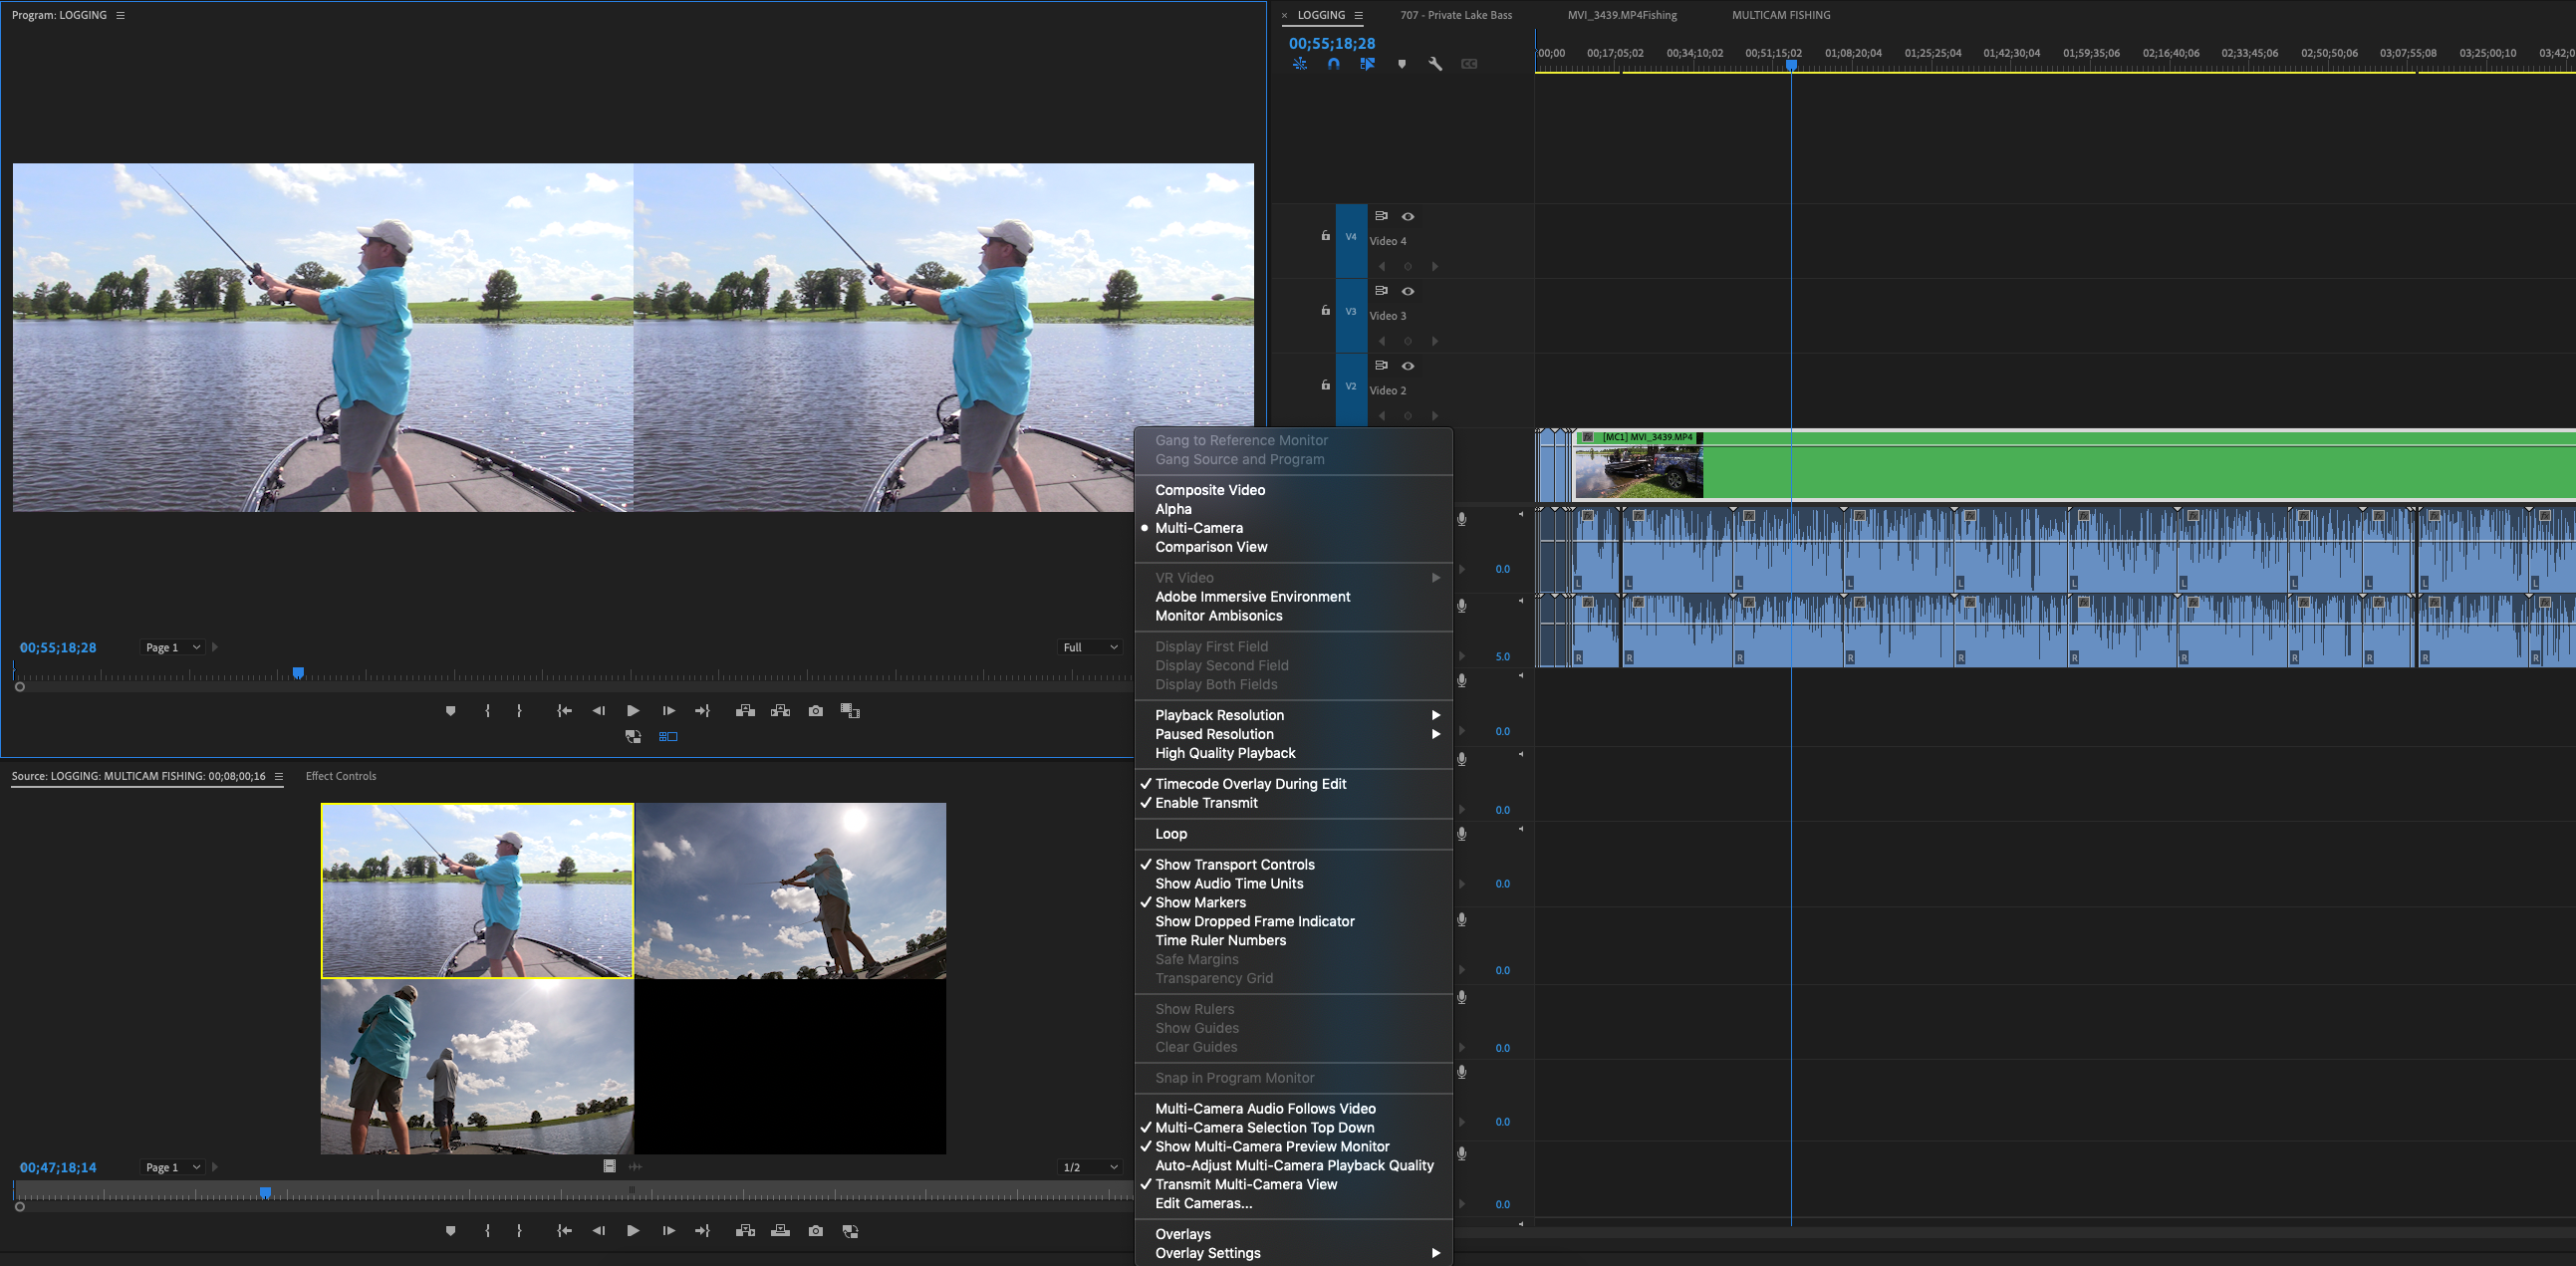Click the Closed Captions icon near the timeline ruler

1469,63
